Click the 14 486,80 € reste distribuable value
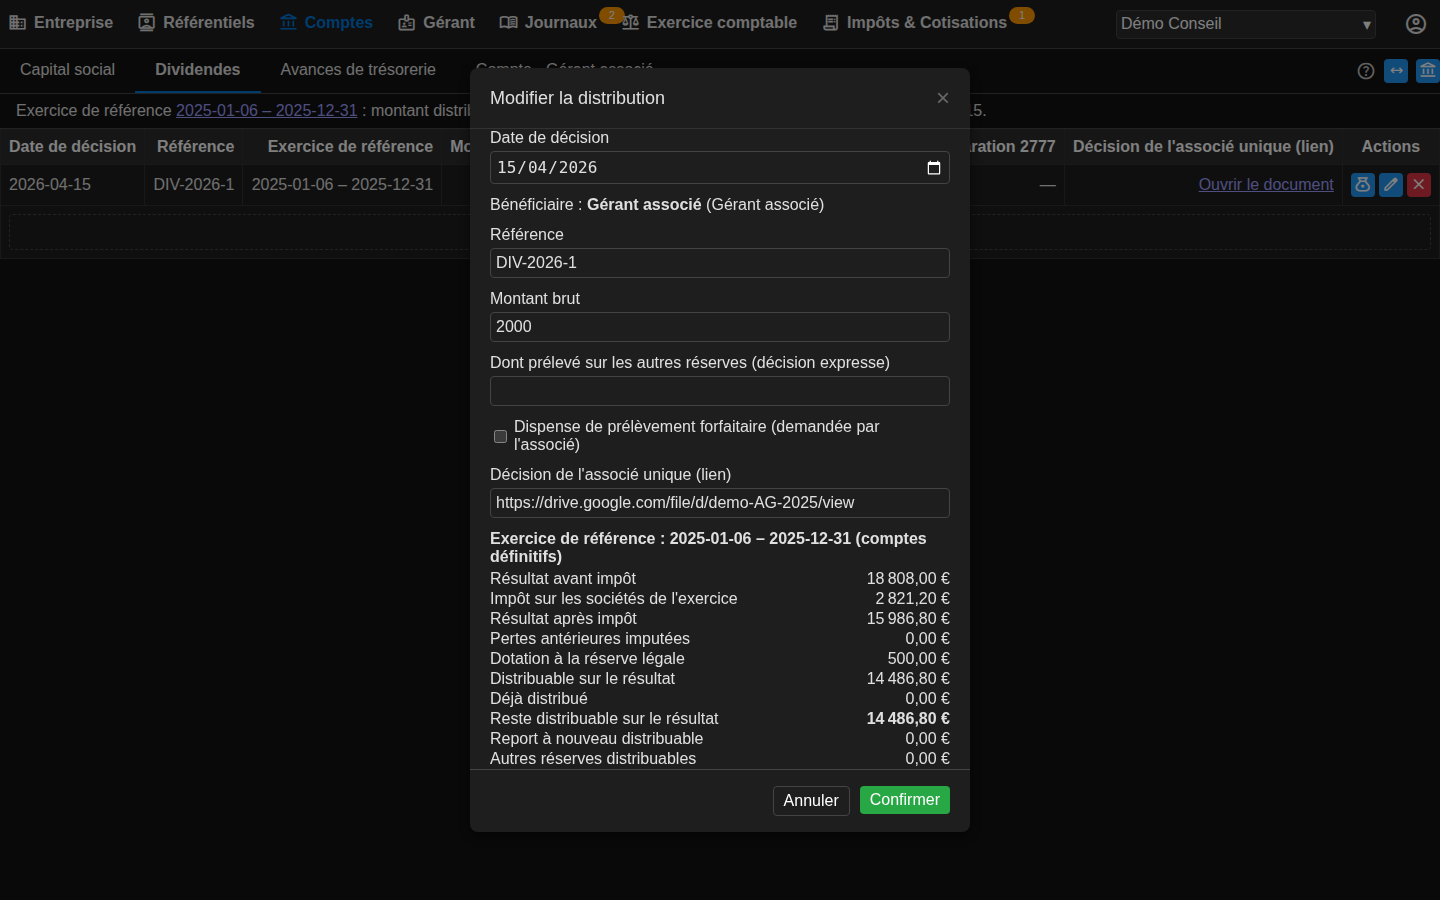The height and width of the screenshot is (900, 1440). pos(908,719)
